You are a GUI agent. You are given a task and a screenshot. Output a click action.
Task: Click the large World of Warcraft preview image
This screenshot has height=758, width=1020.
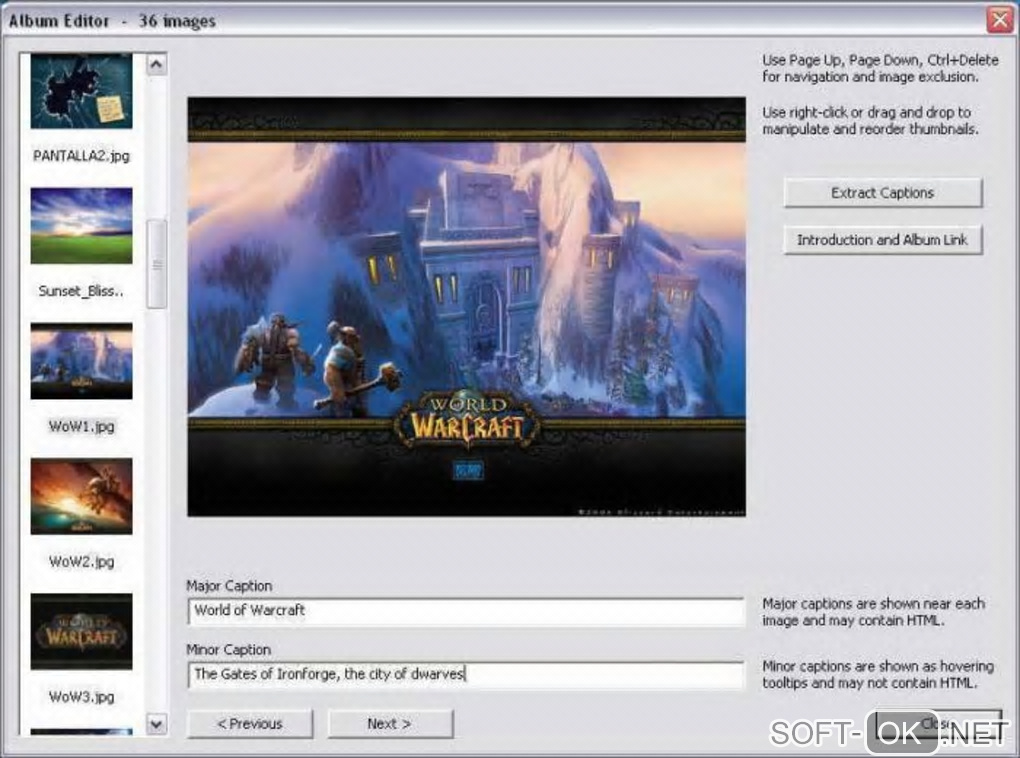click(466, 307)
